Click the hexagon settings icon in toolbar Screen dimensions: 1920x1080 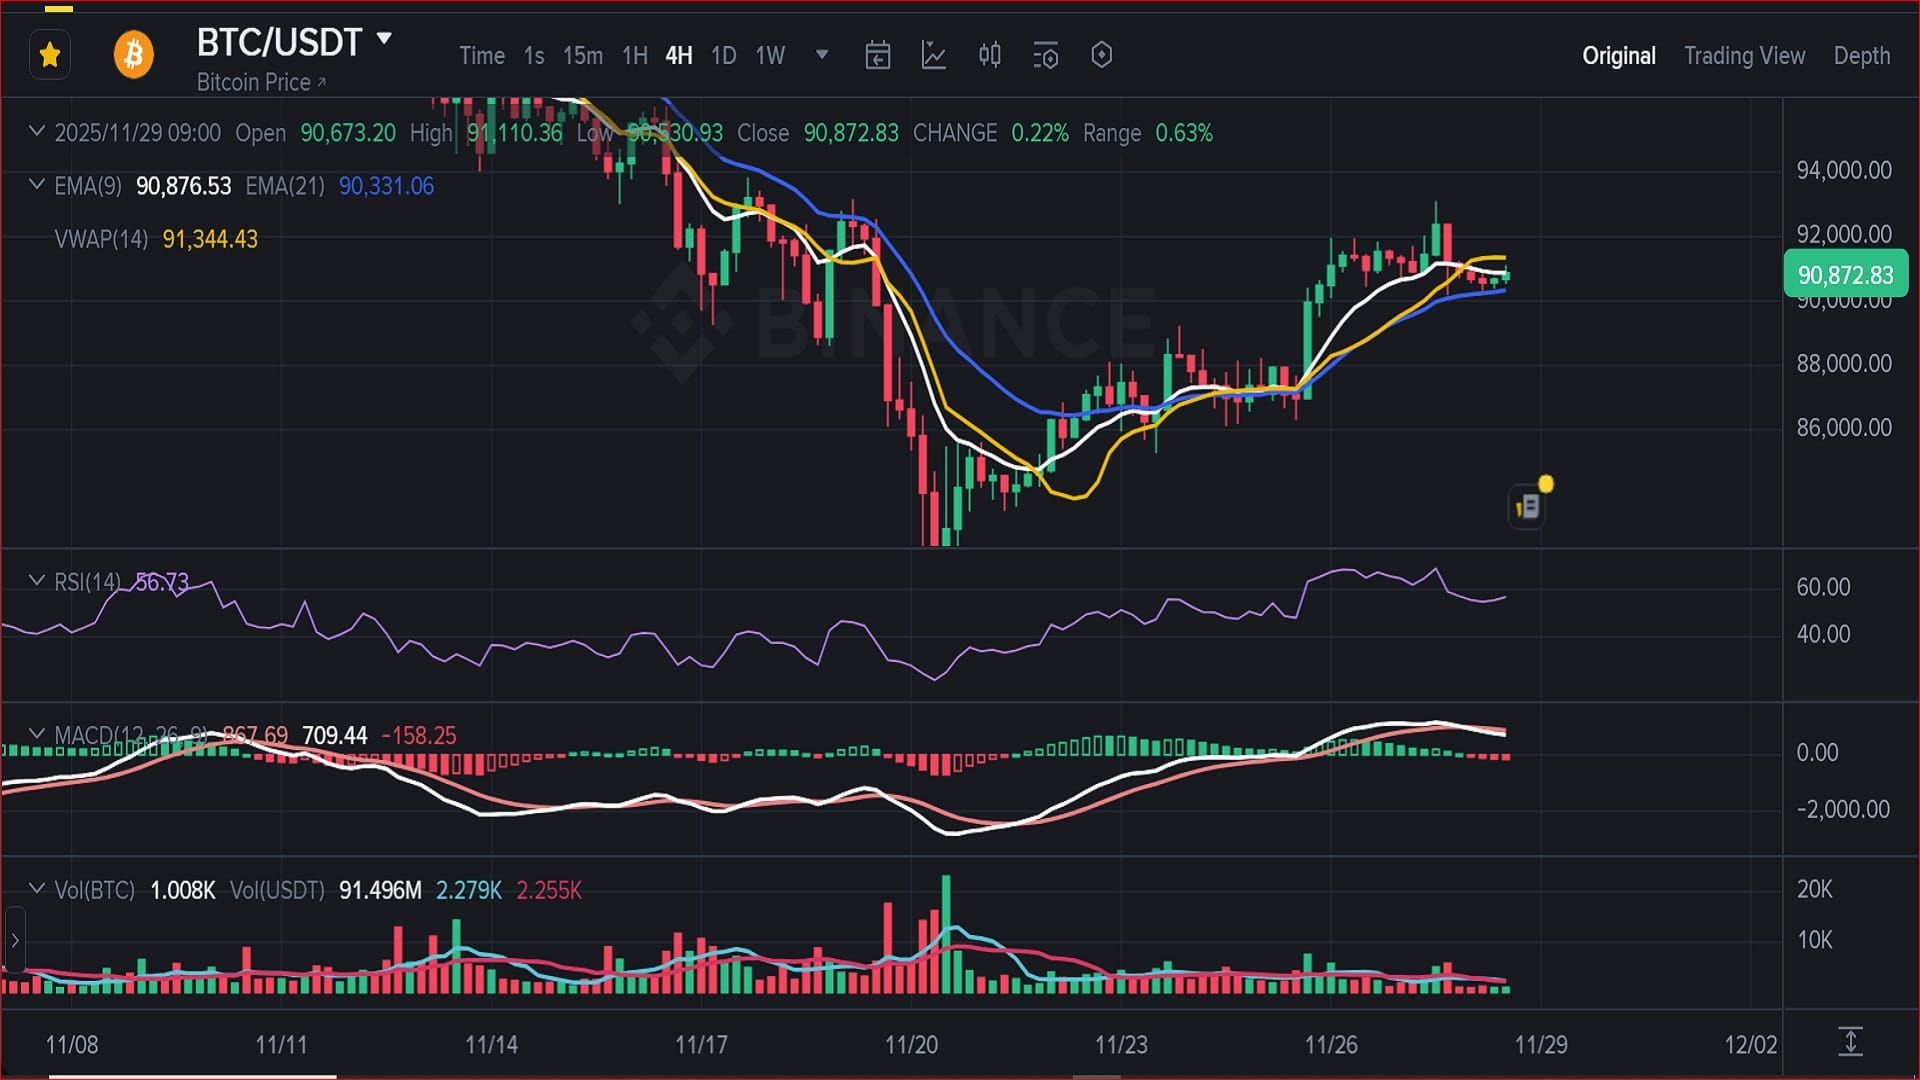click(x=1101, y=55)
